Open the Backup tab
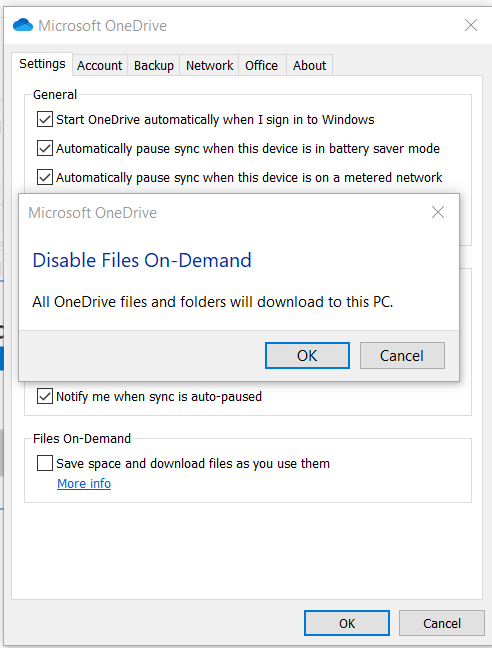 click(x=154, y=65)
